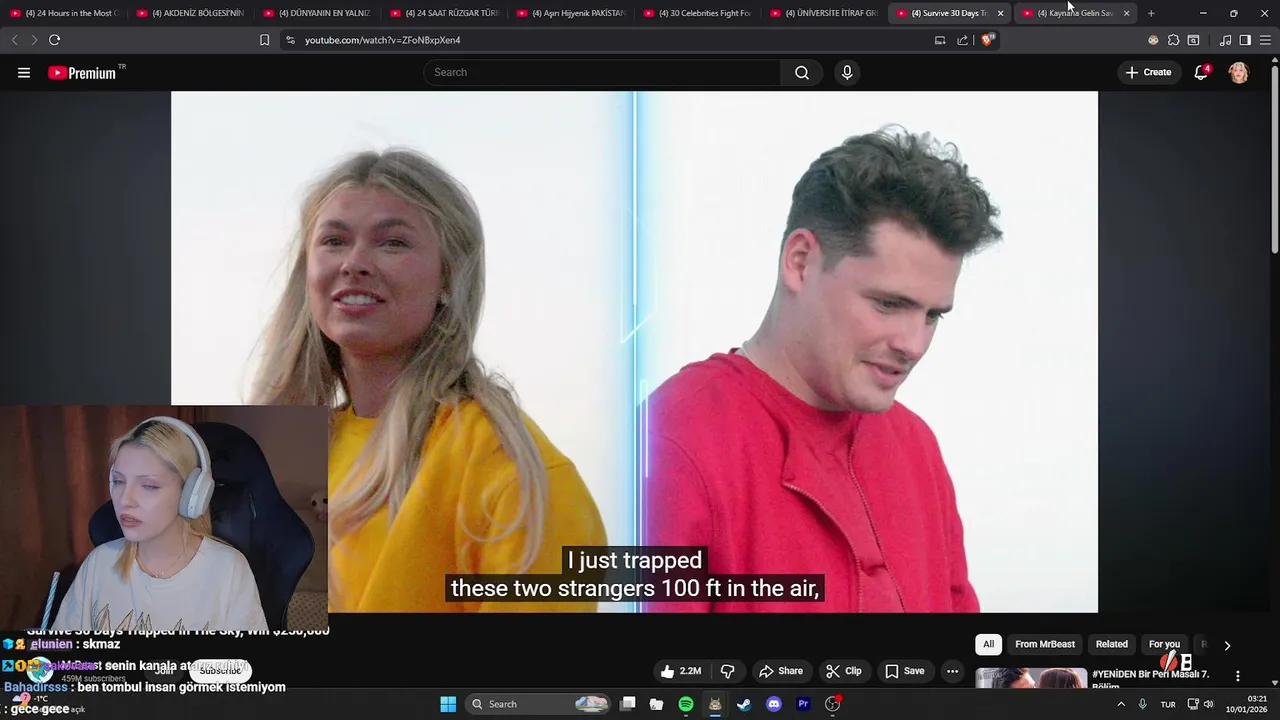Bookmark this page using the bookmark icon

click(x=264, y=40)
